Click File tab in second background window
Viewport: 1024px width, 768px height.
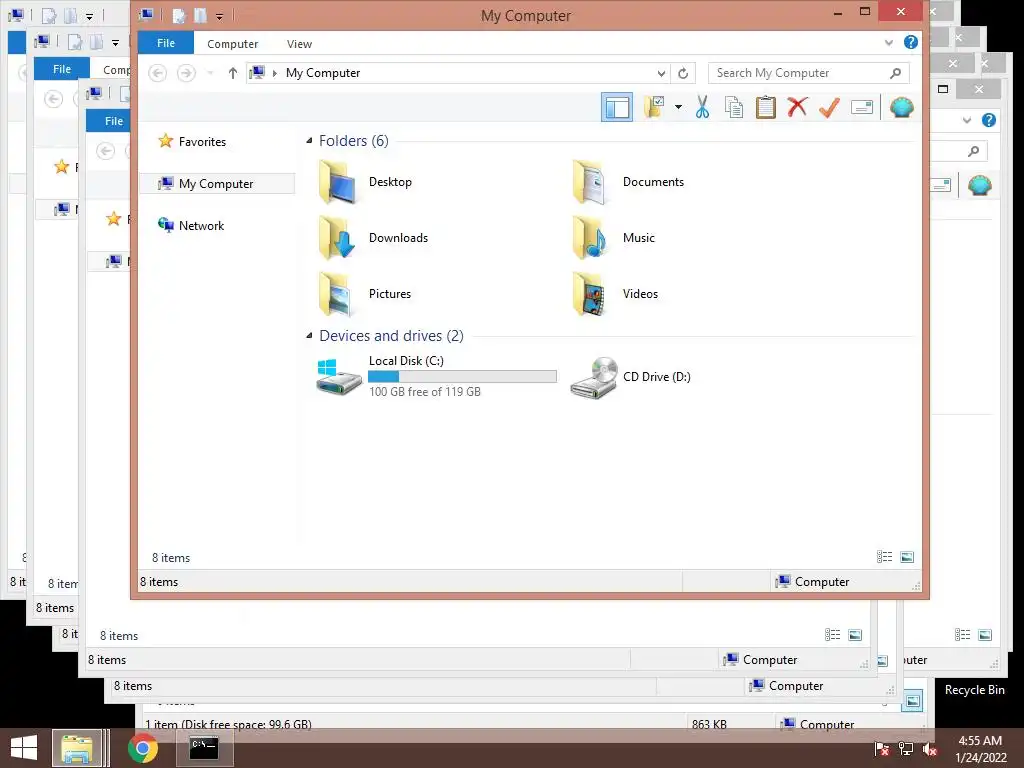62,69
